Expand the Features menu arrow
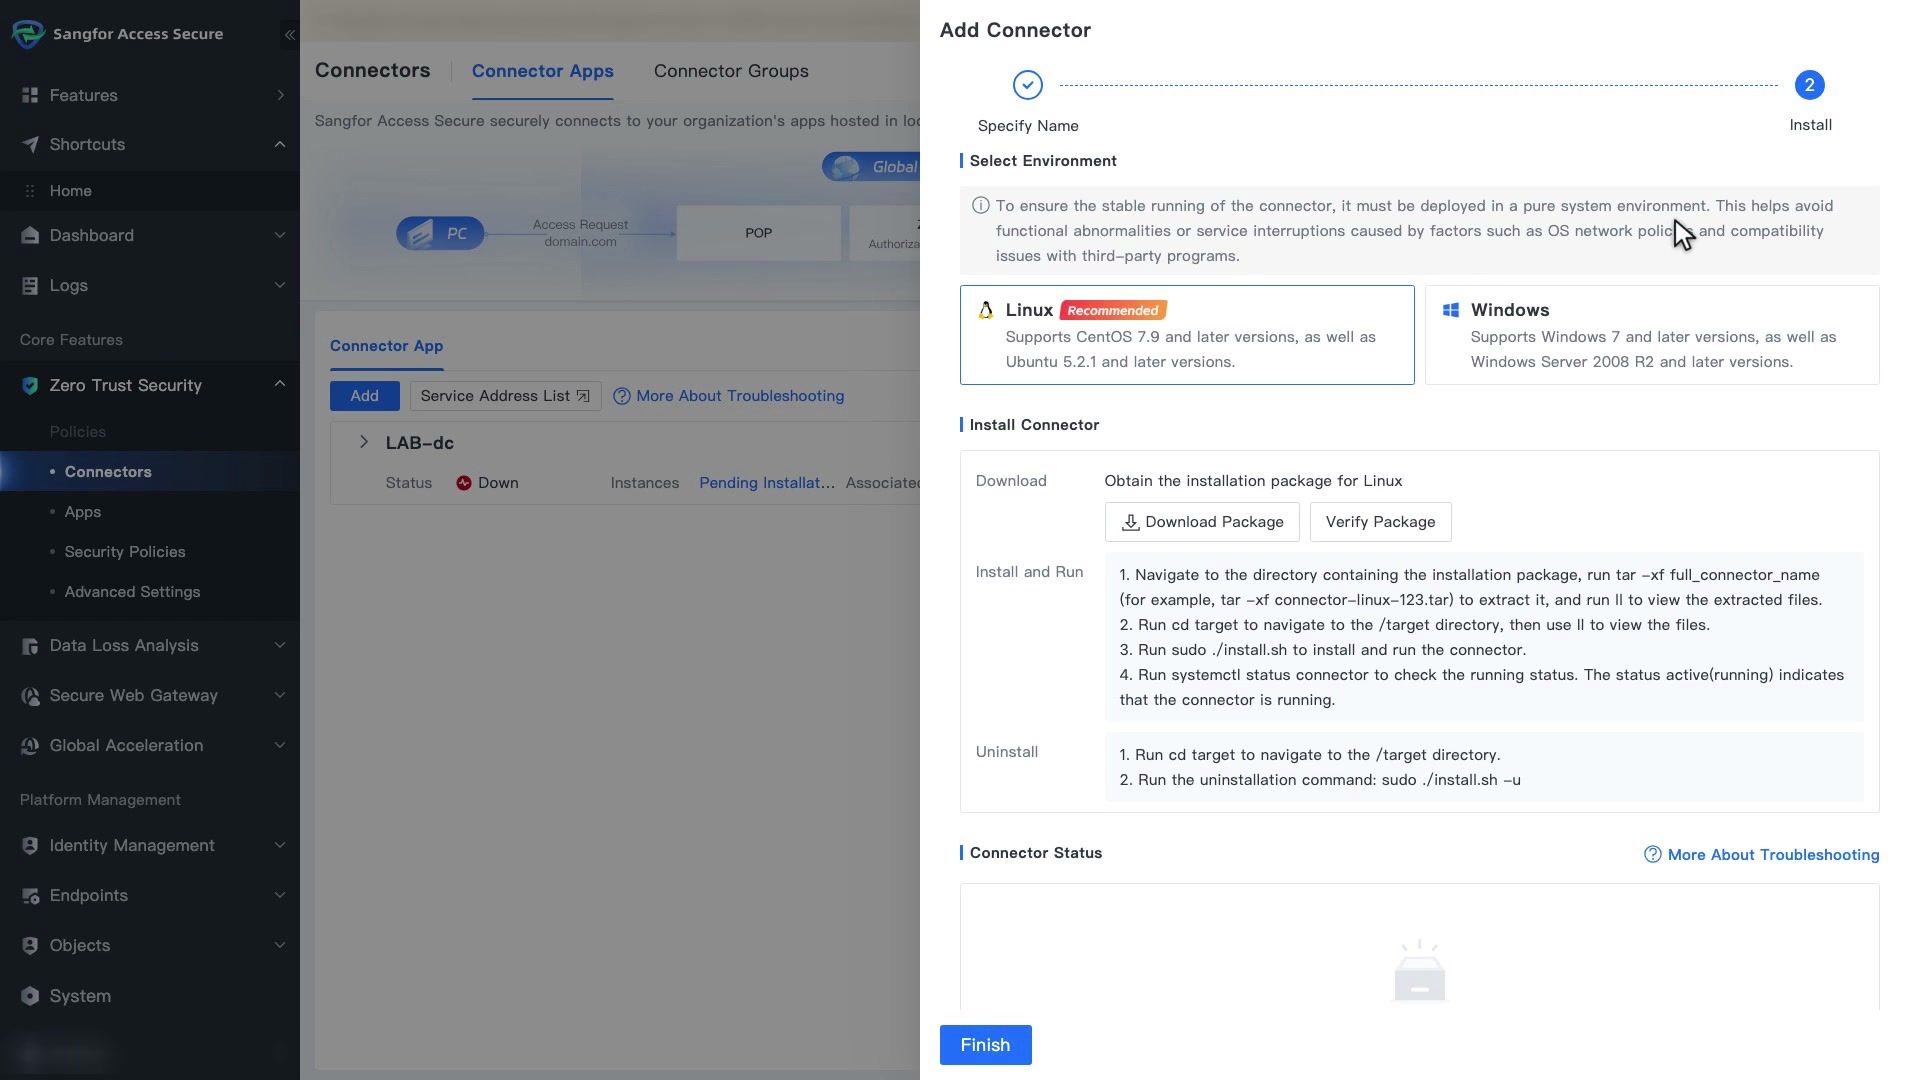Viewport: 1920px width, 1080px height. click(280, 96)
